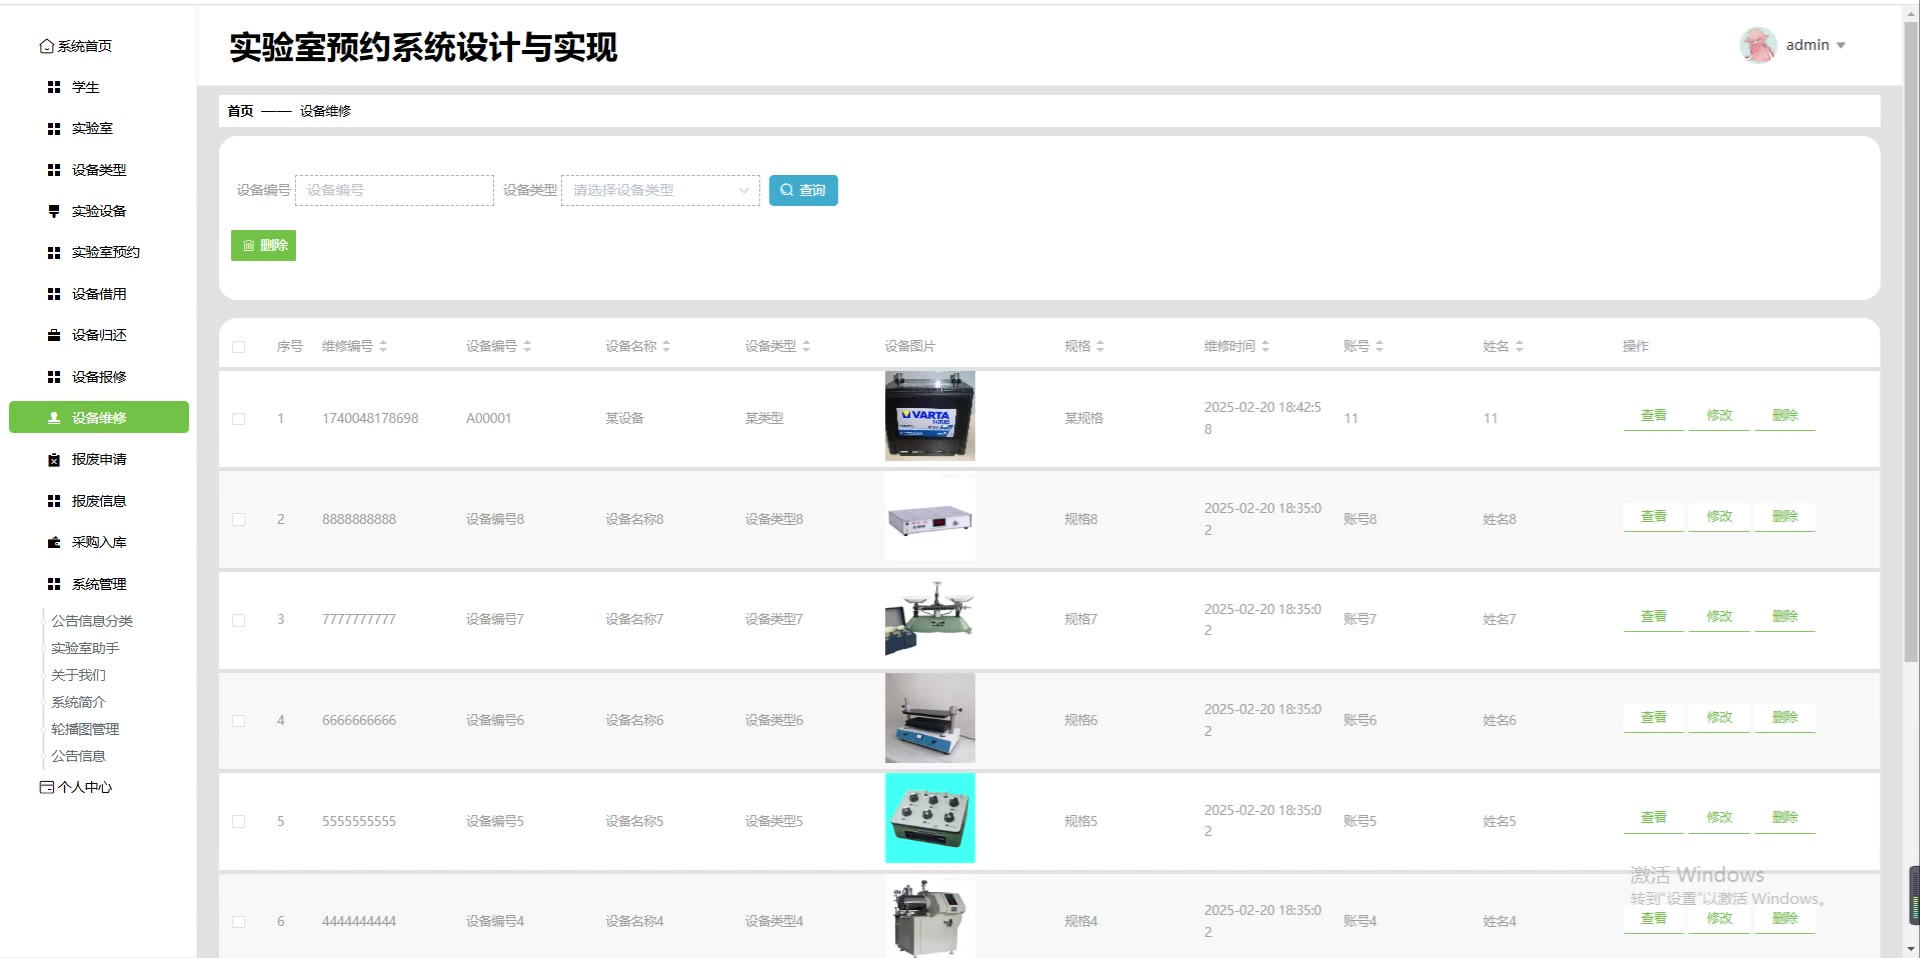Image resolution: width=1920 pixels, height=958 pixels.
Task: Click the 报废申请 clipboard icon
Action: tap(54, 460)
